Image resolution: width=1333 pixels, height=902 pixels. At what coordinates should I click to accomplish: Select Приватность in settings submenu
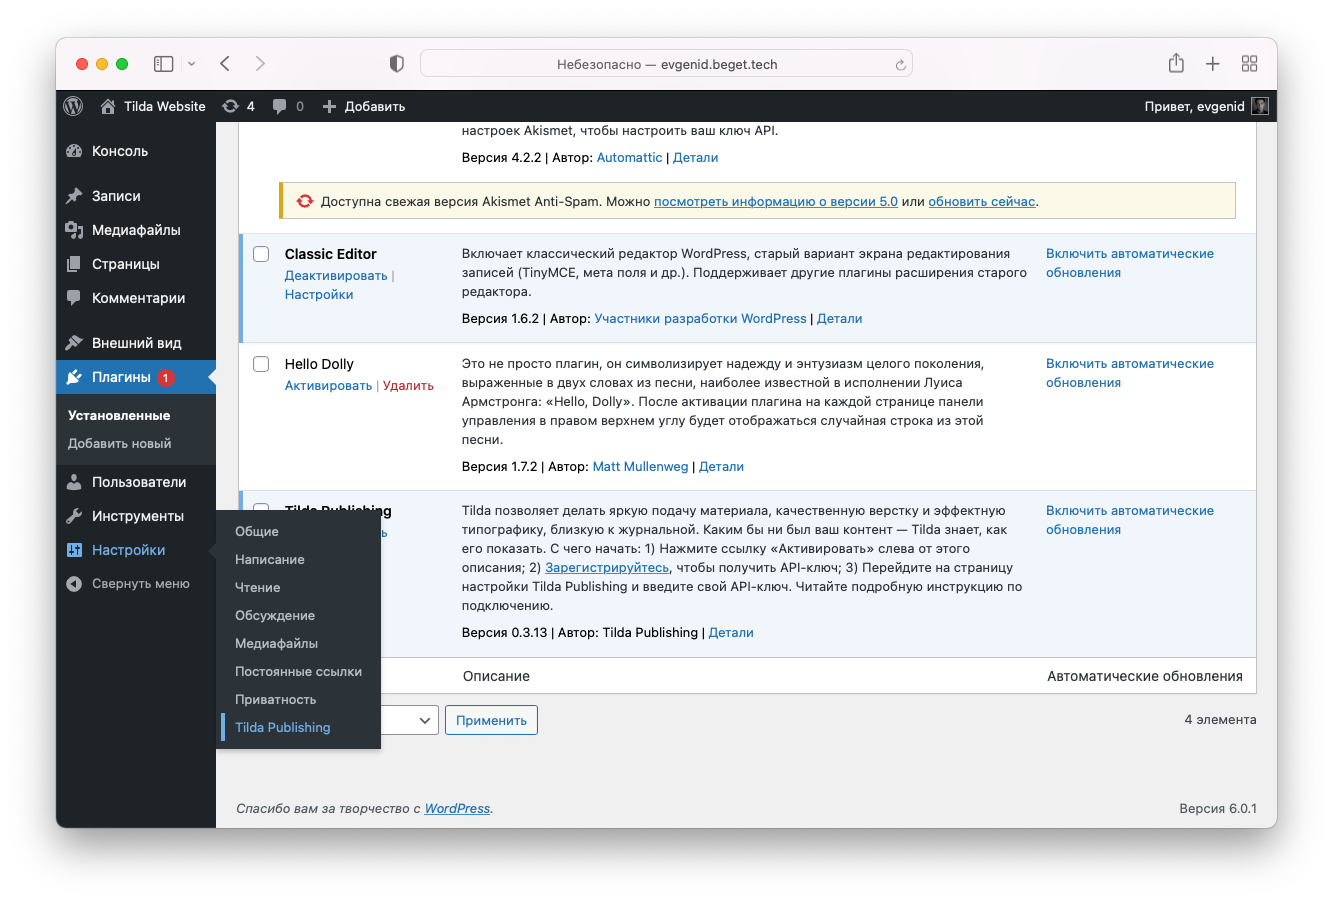tap(276, 699)
